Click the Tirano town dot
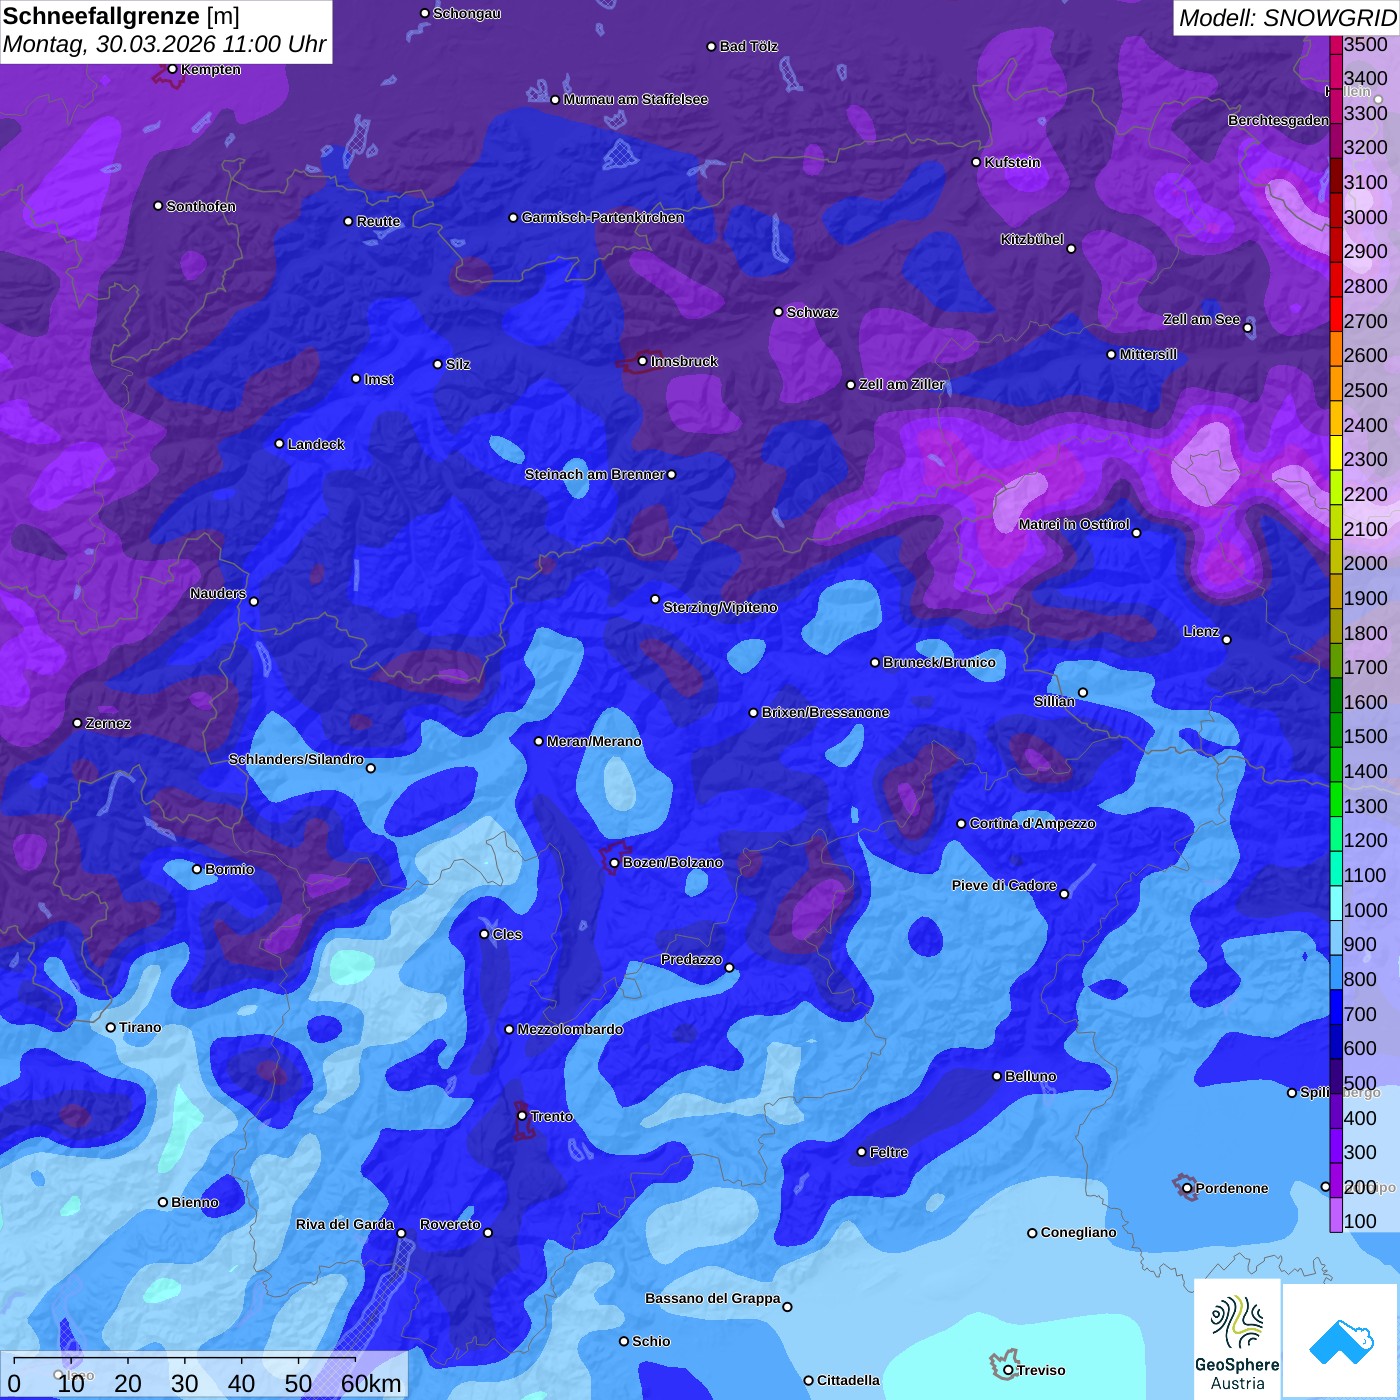The height and width of the screenshot is (1400, 1400). (111, 1027)
